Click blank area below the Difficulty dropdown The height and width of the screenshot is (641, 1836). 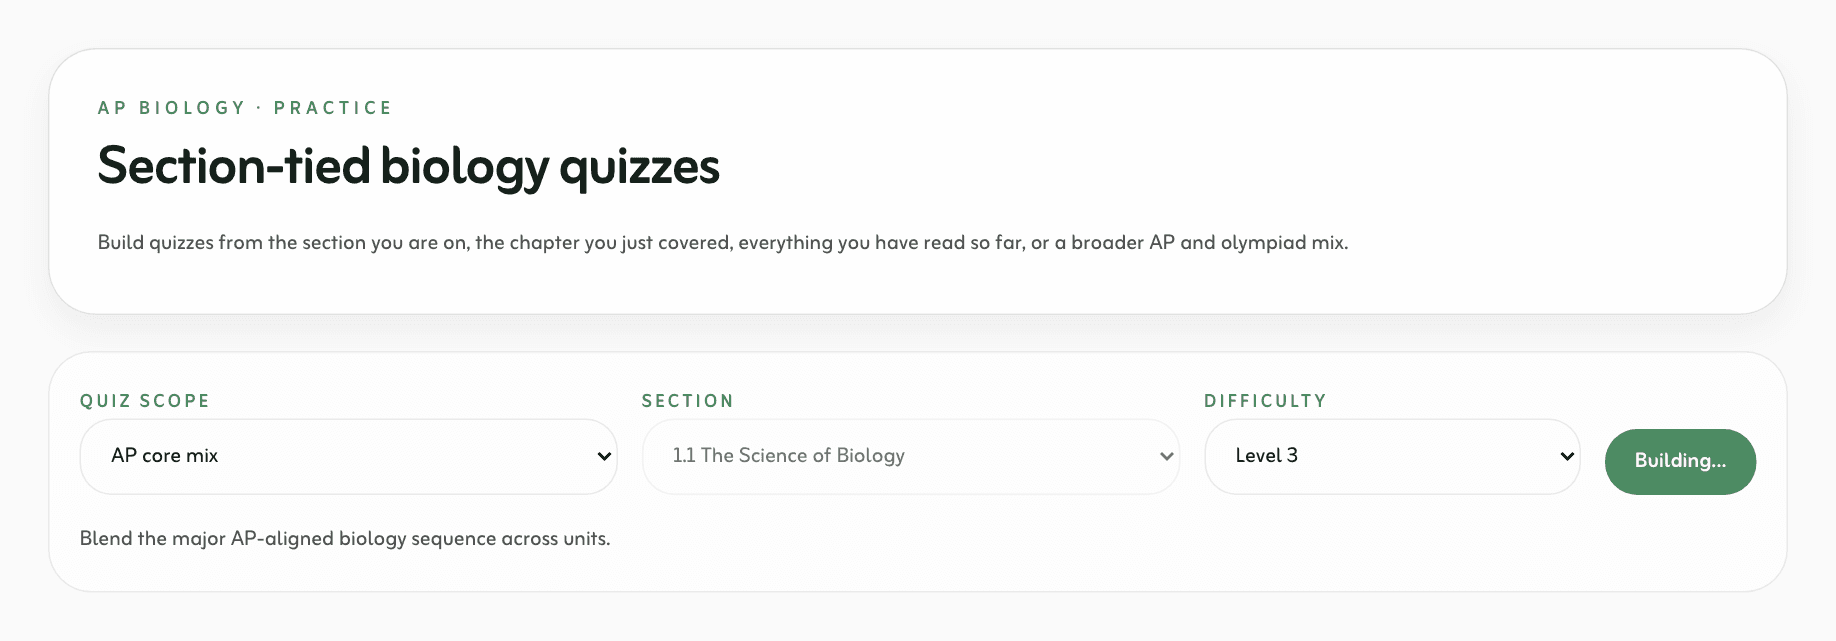(x=1390, y=545)
